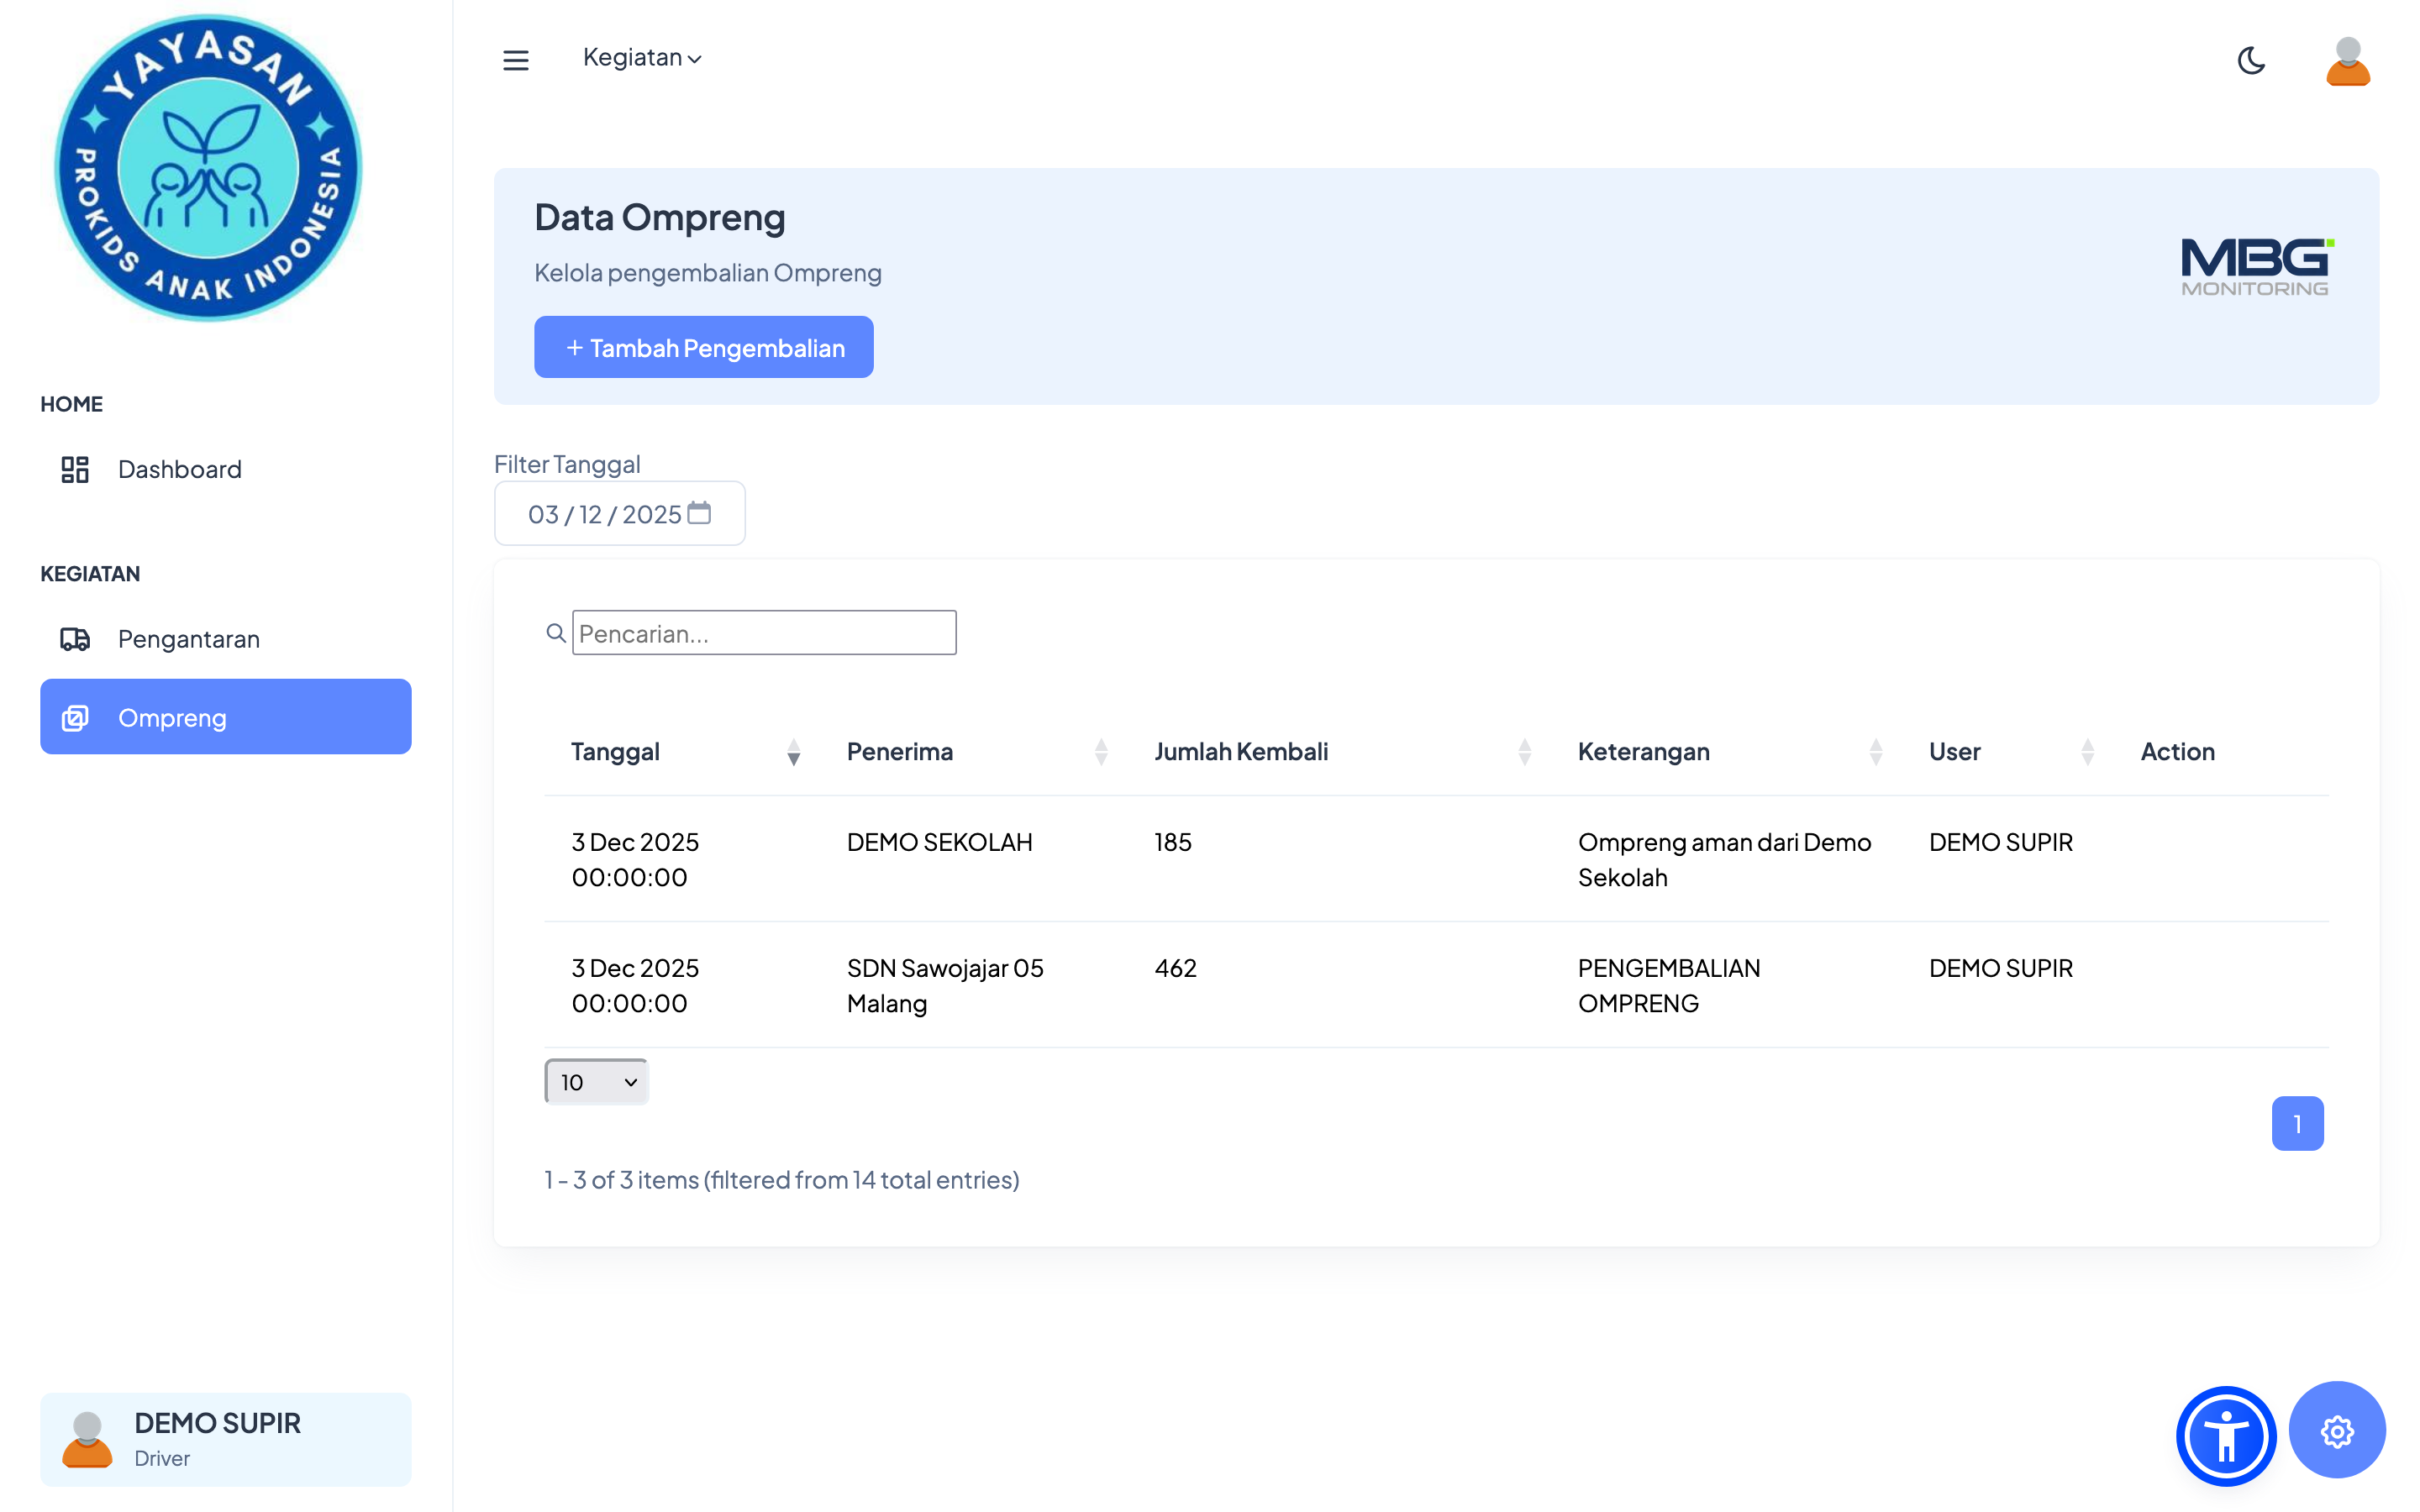The height and width of the screenshot is (1512, 2420).
Task: Click page 1 pagination button
Action: [x=2296, y=1124]
